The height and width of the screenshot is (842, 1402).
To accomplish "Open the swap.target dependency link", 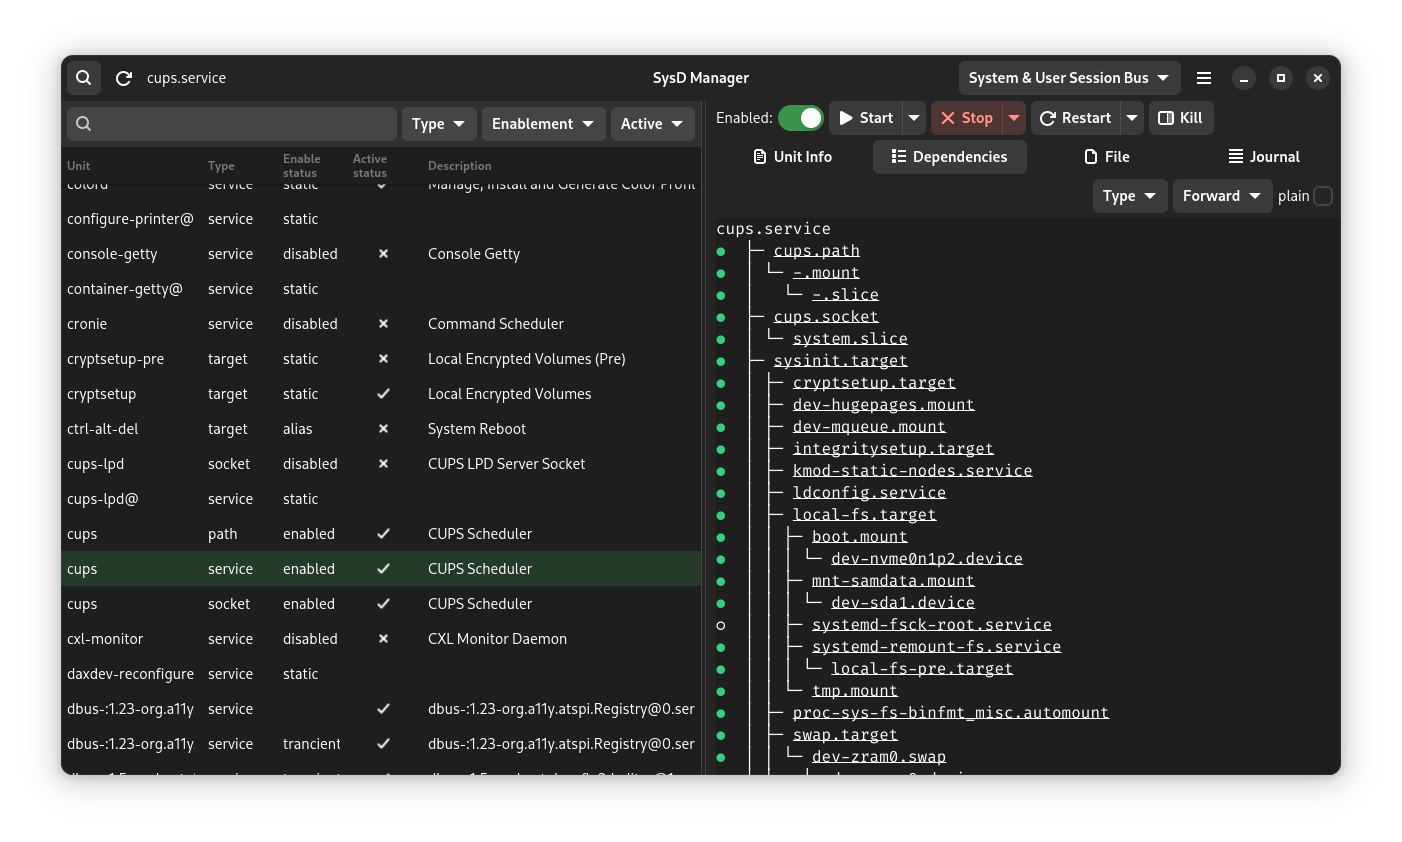I will (845, 735).
